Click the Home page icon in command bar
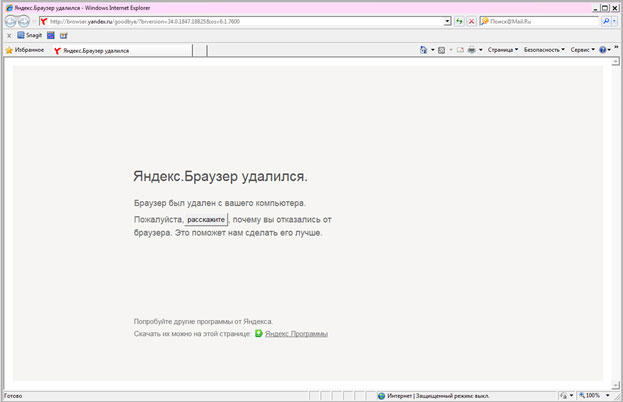This screenshot has height=402, width=623. (424, 49)
